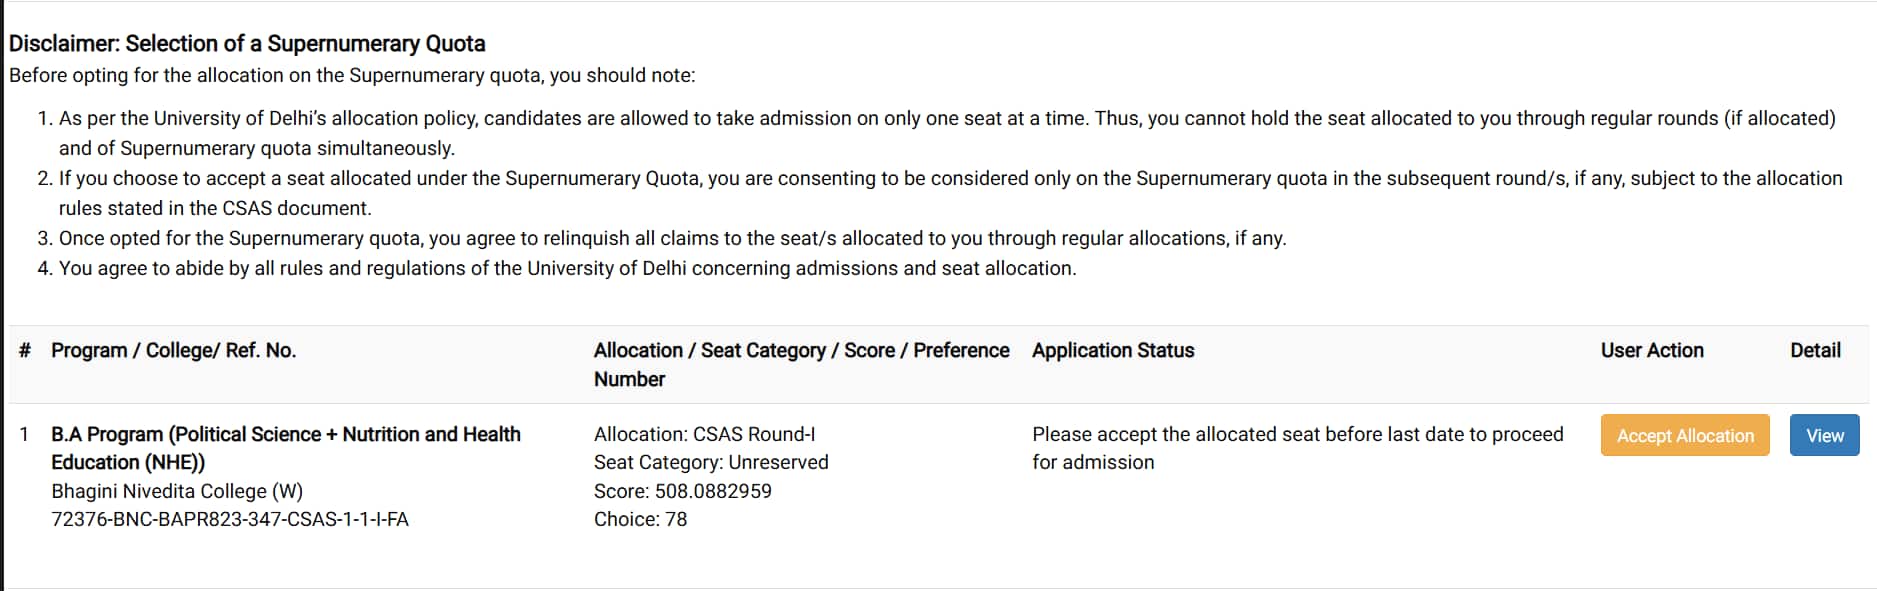The height and width of the screenshot is (591, 1877).
Task: Click the Score: 508.0882959 value
Action: coord(683,491)
